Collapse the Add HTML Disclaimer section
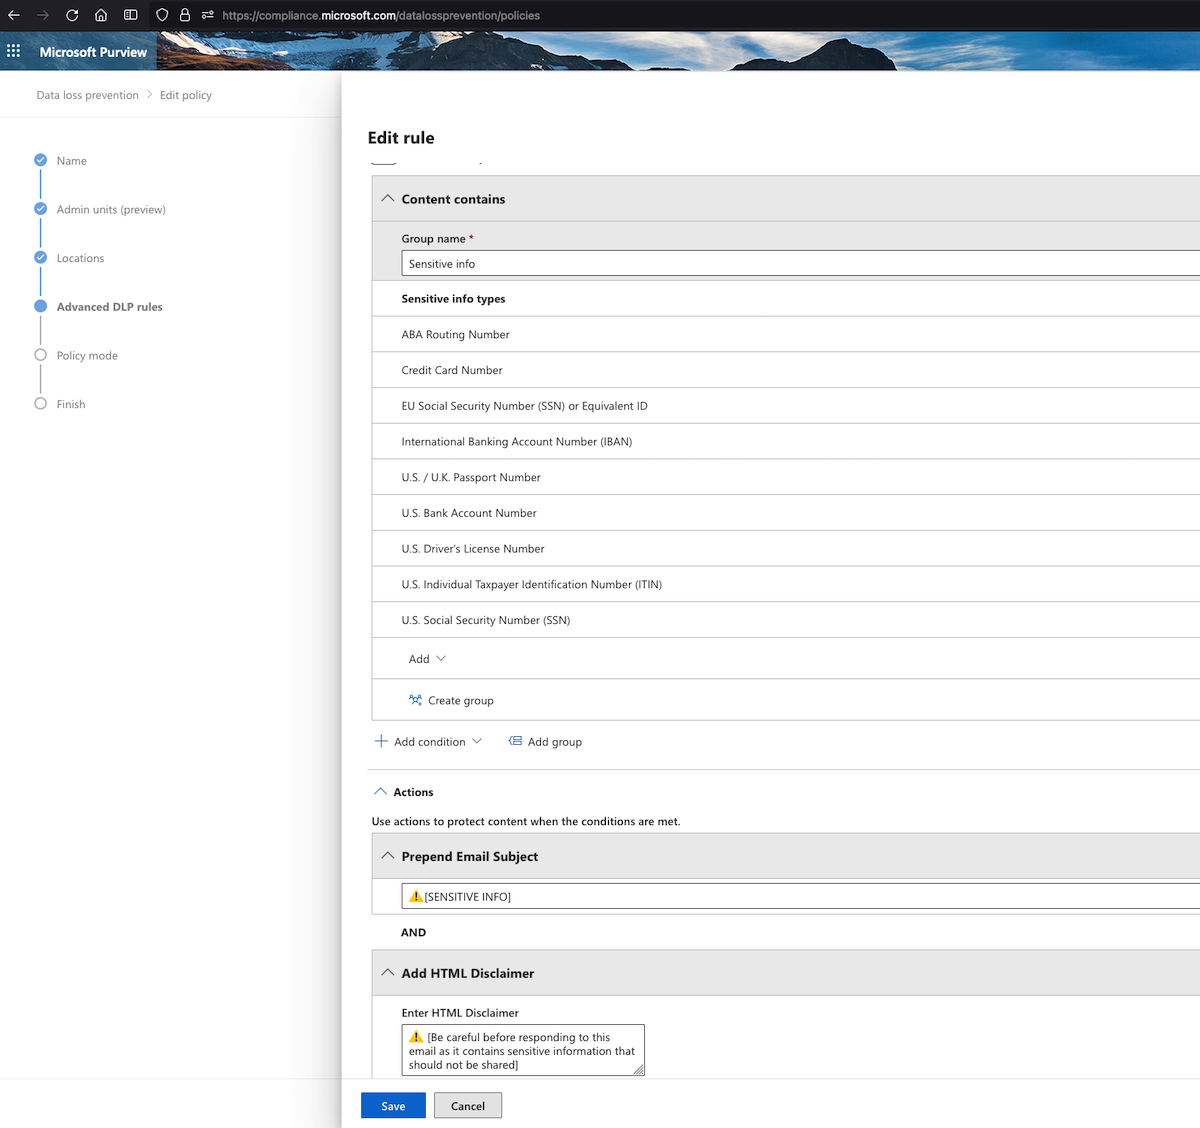The image size is (1200, 1128). (x=388, y=972)
